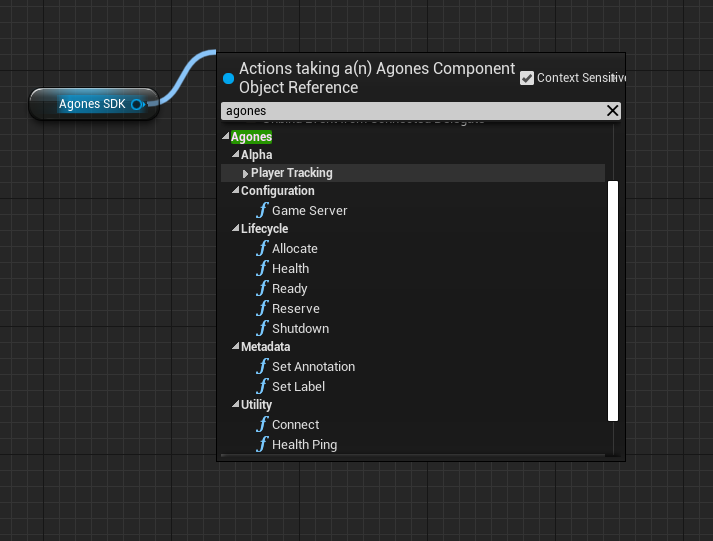This screenshot has width=713, height=541.
Task: Click the function icon next to Shutdown
Action: pos(263,329)
